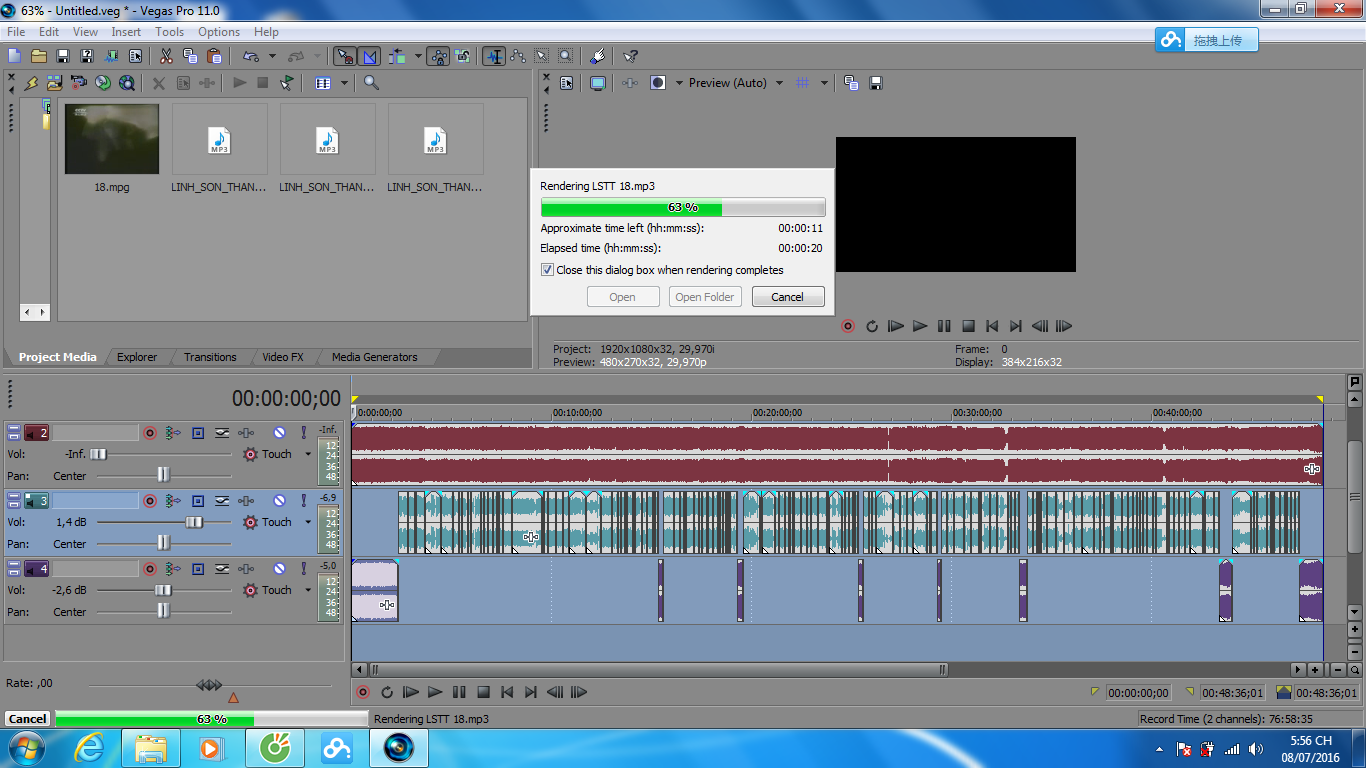
Task: Switch to the Transitions tab
Action: coord(210,357)
